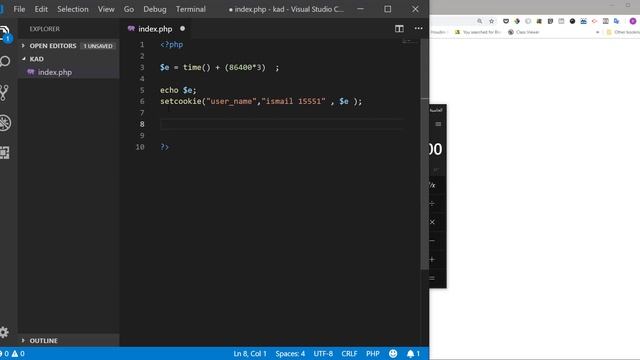Viewport: 640px width, 360px height.
Task: Open notifications bell in status bar
Action: (x=413, y=353)
